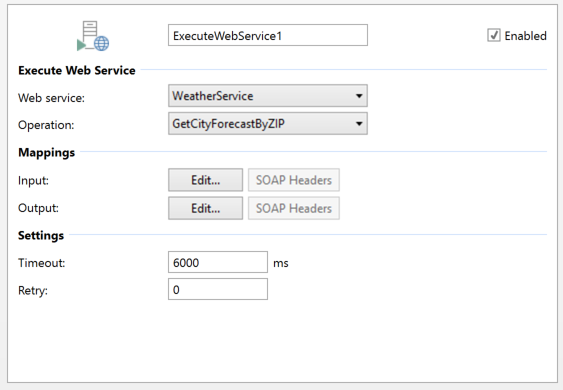Click the Execute Web Service section header

77,70
